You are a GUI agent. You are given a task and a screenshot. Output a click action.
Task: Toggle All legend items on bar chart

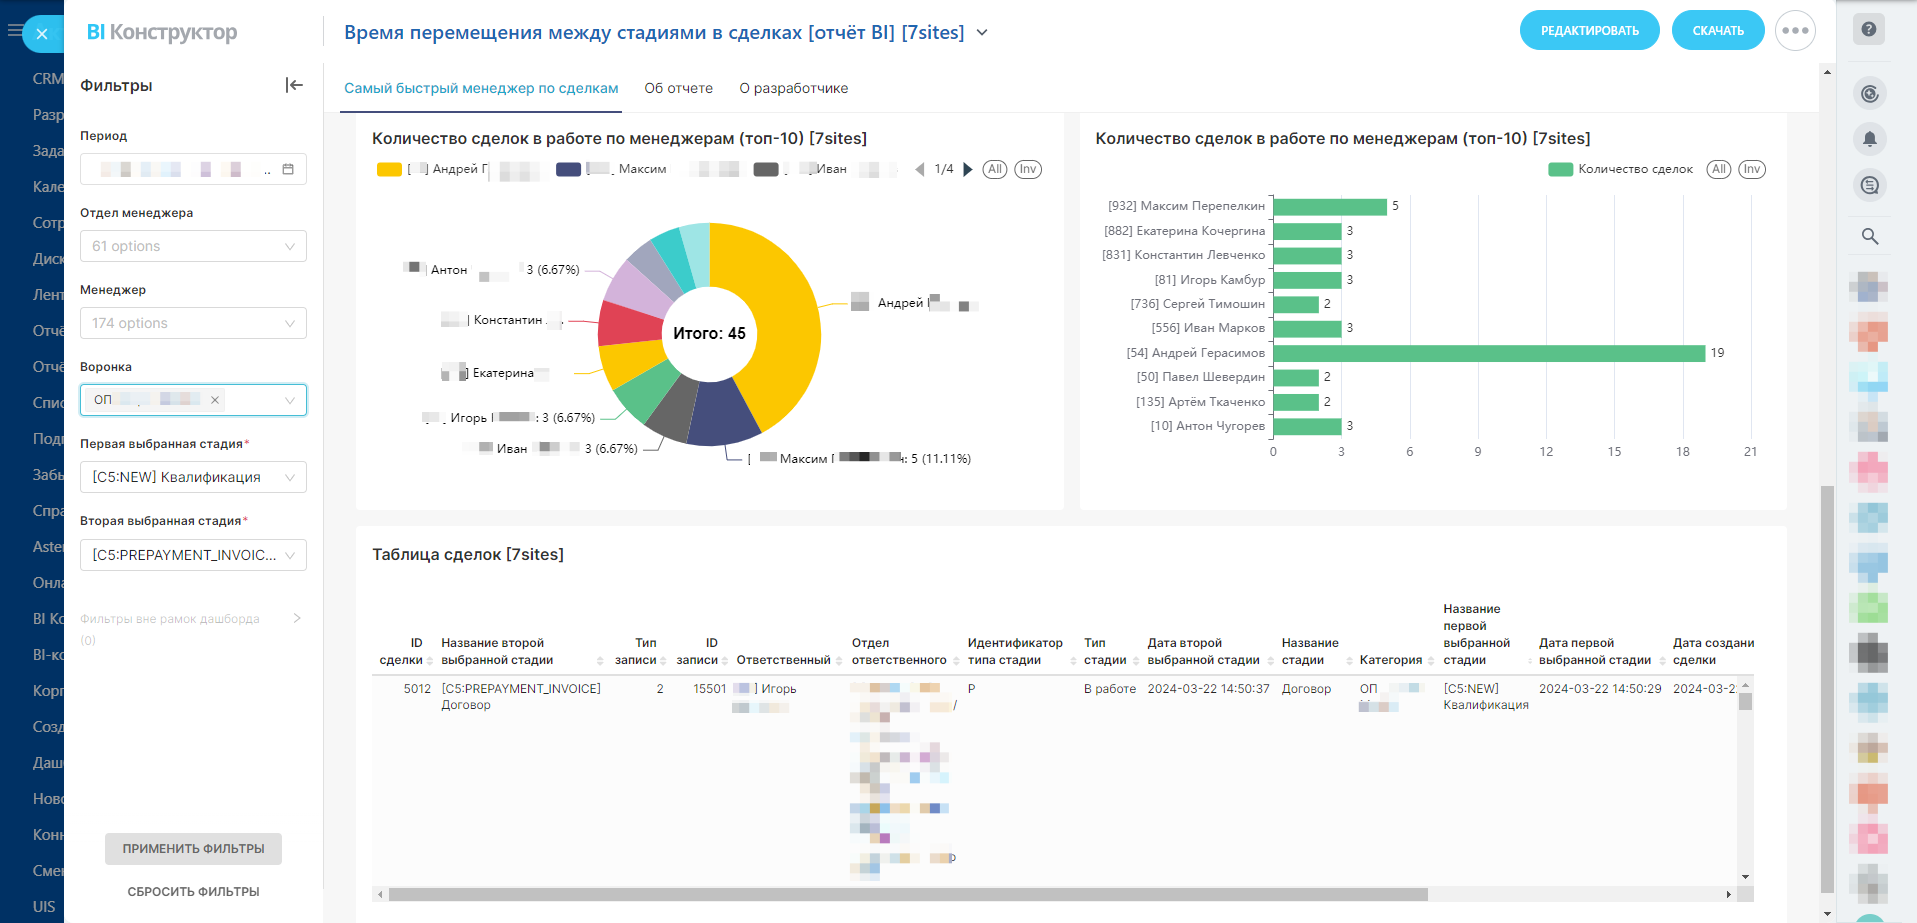(x=1718, y=170)
